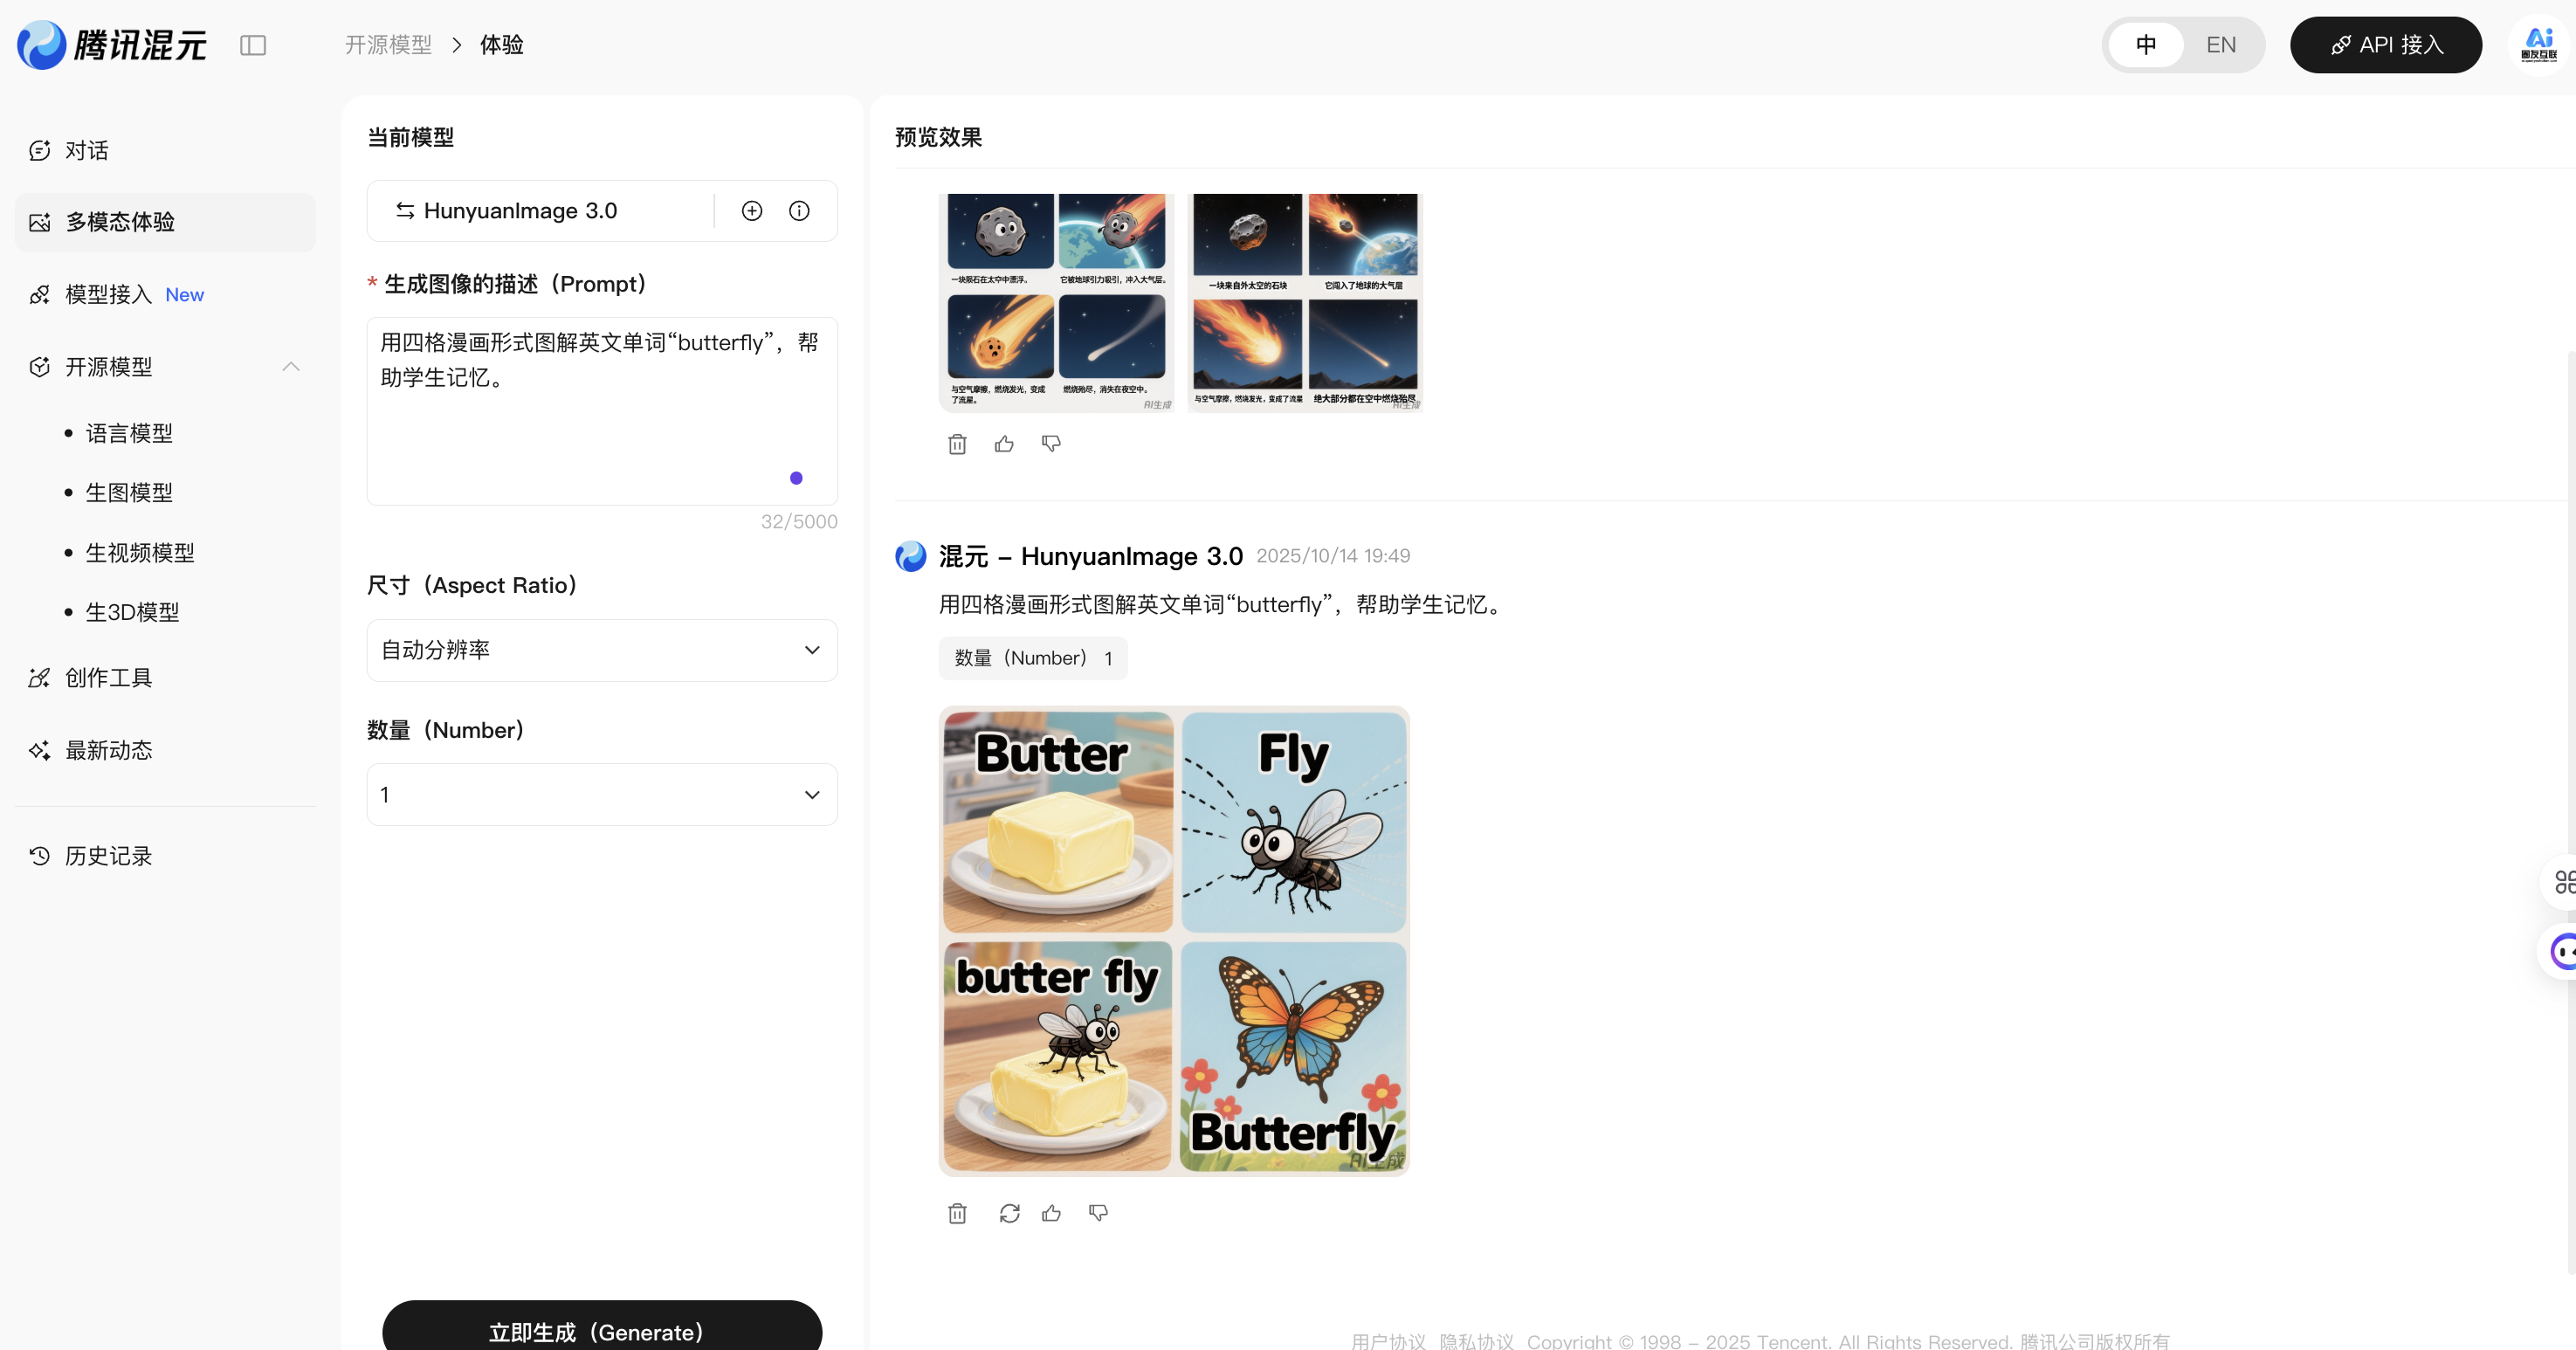Like the butterfly comic result

(1051, 1213)
